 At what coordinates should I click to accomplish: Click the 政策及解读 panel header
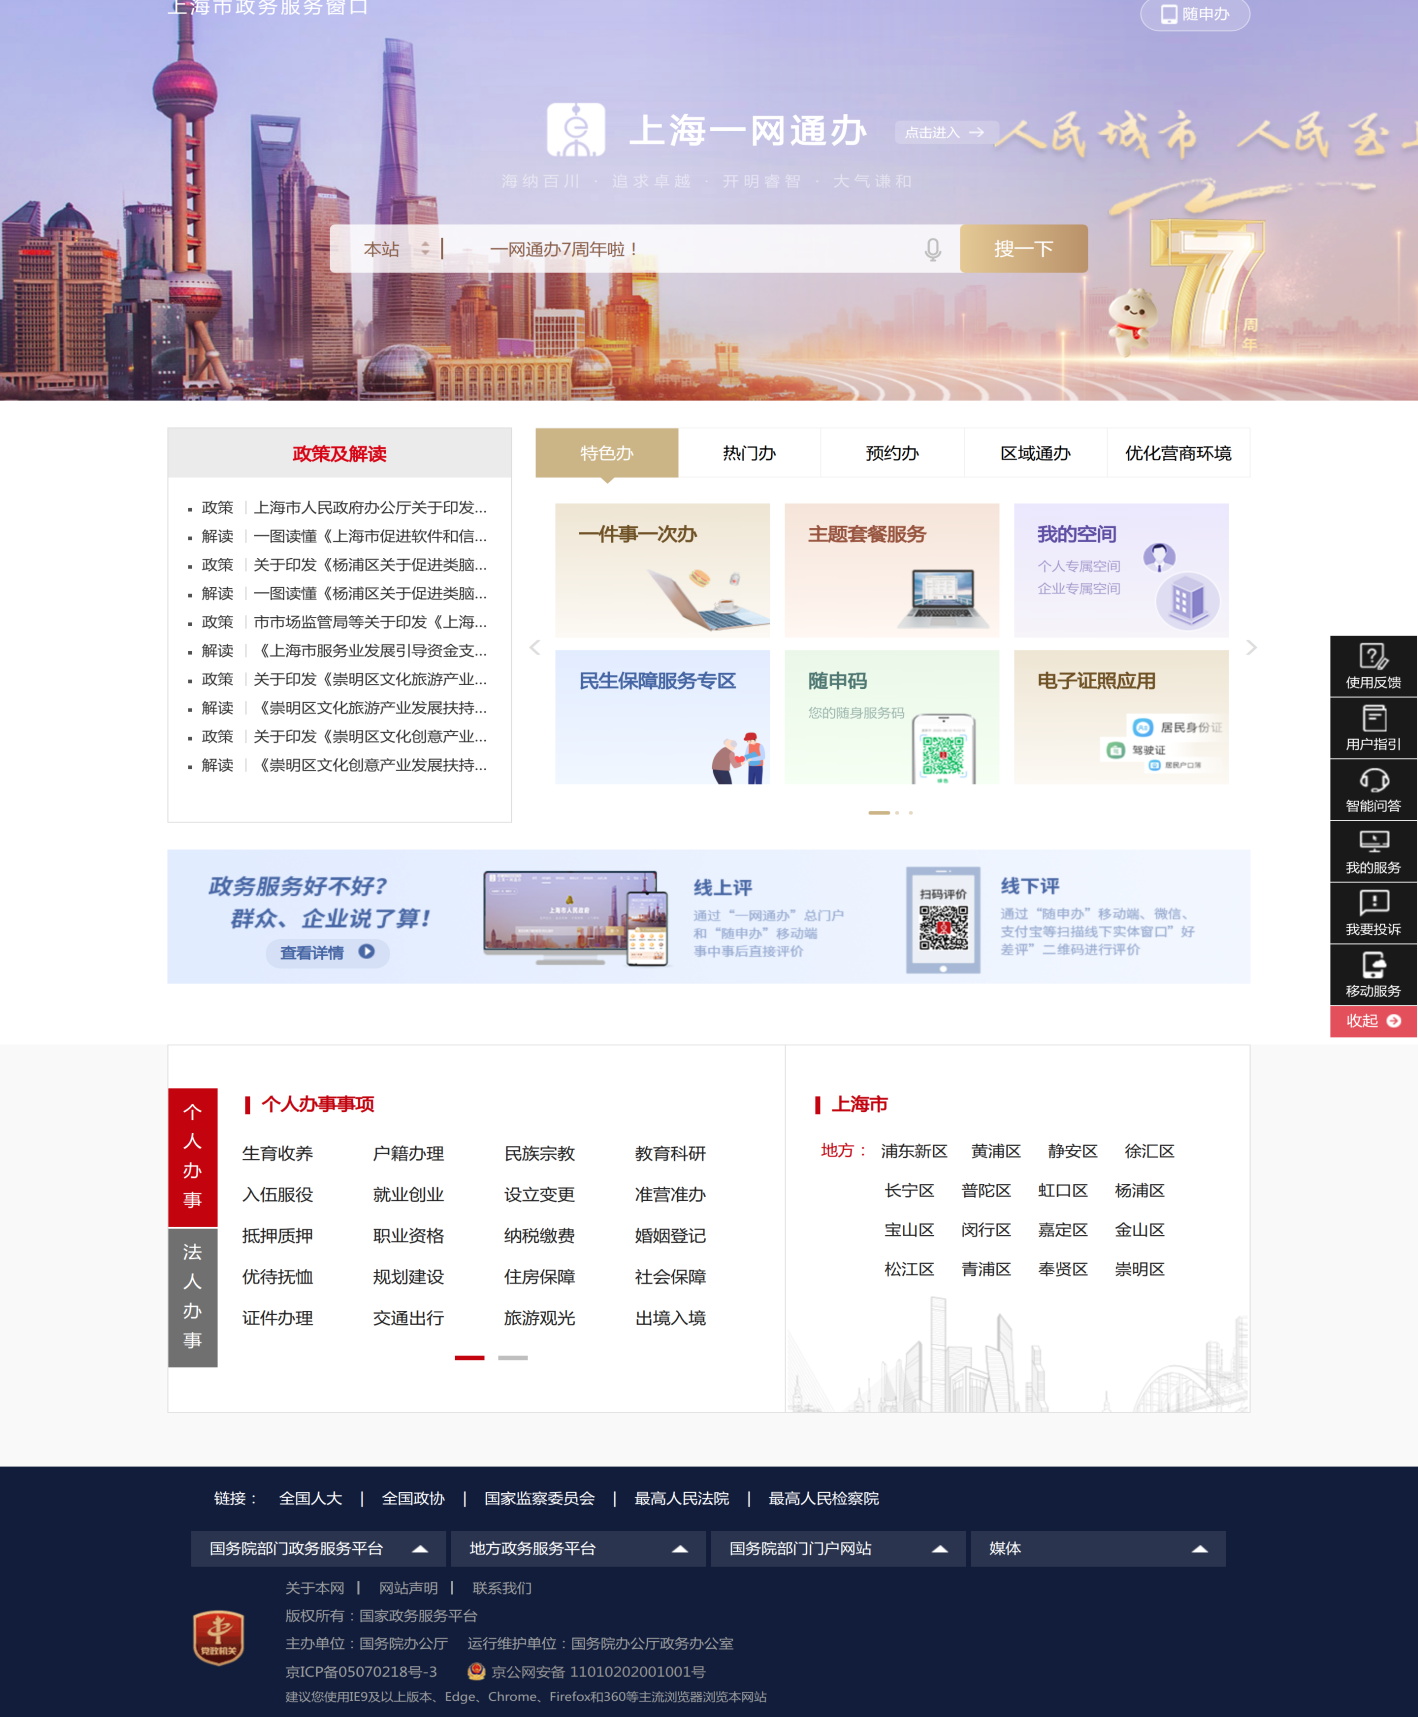point(339,453)
